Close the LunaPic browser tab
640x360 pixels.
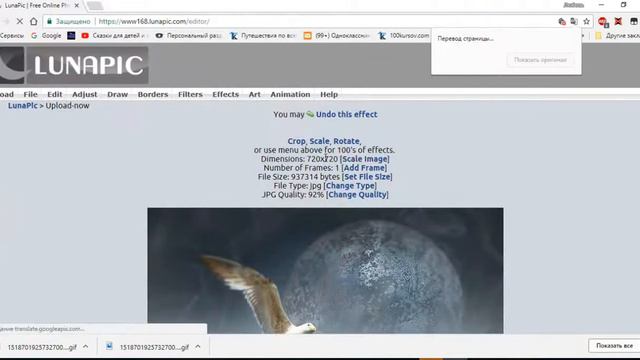(76, 6)
